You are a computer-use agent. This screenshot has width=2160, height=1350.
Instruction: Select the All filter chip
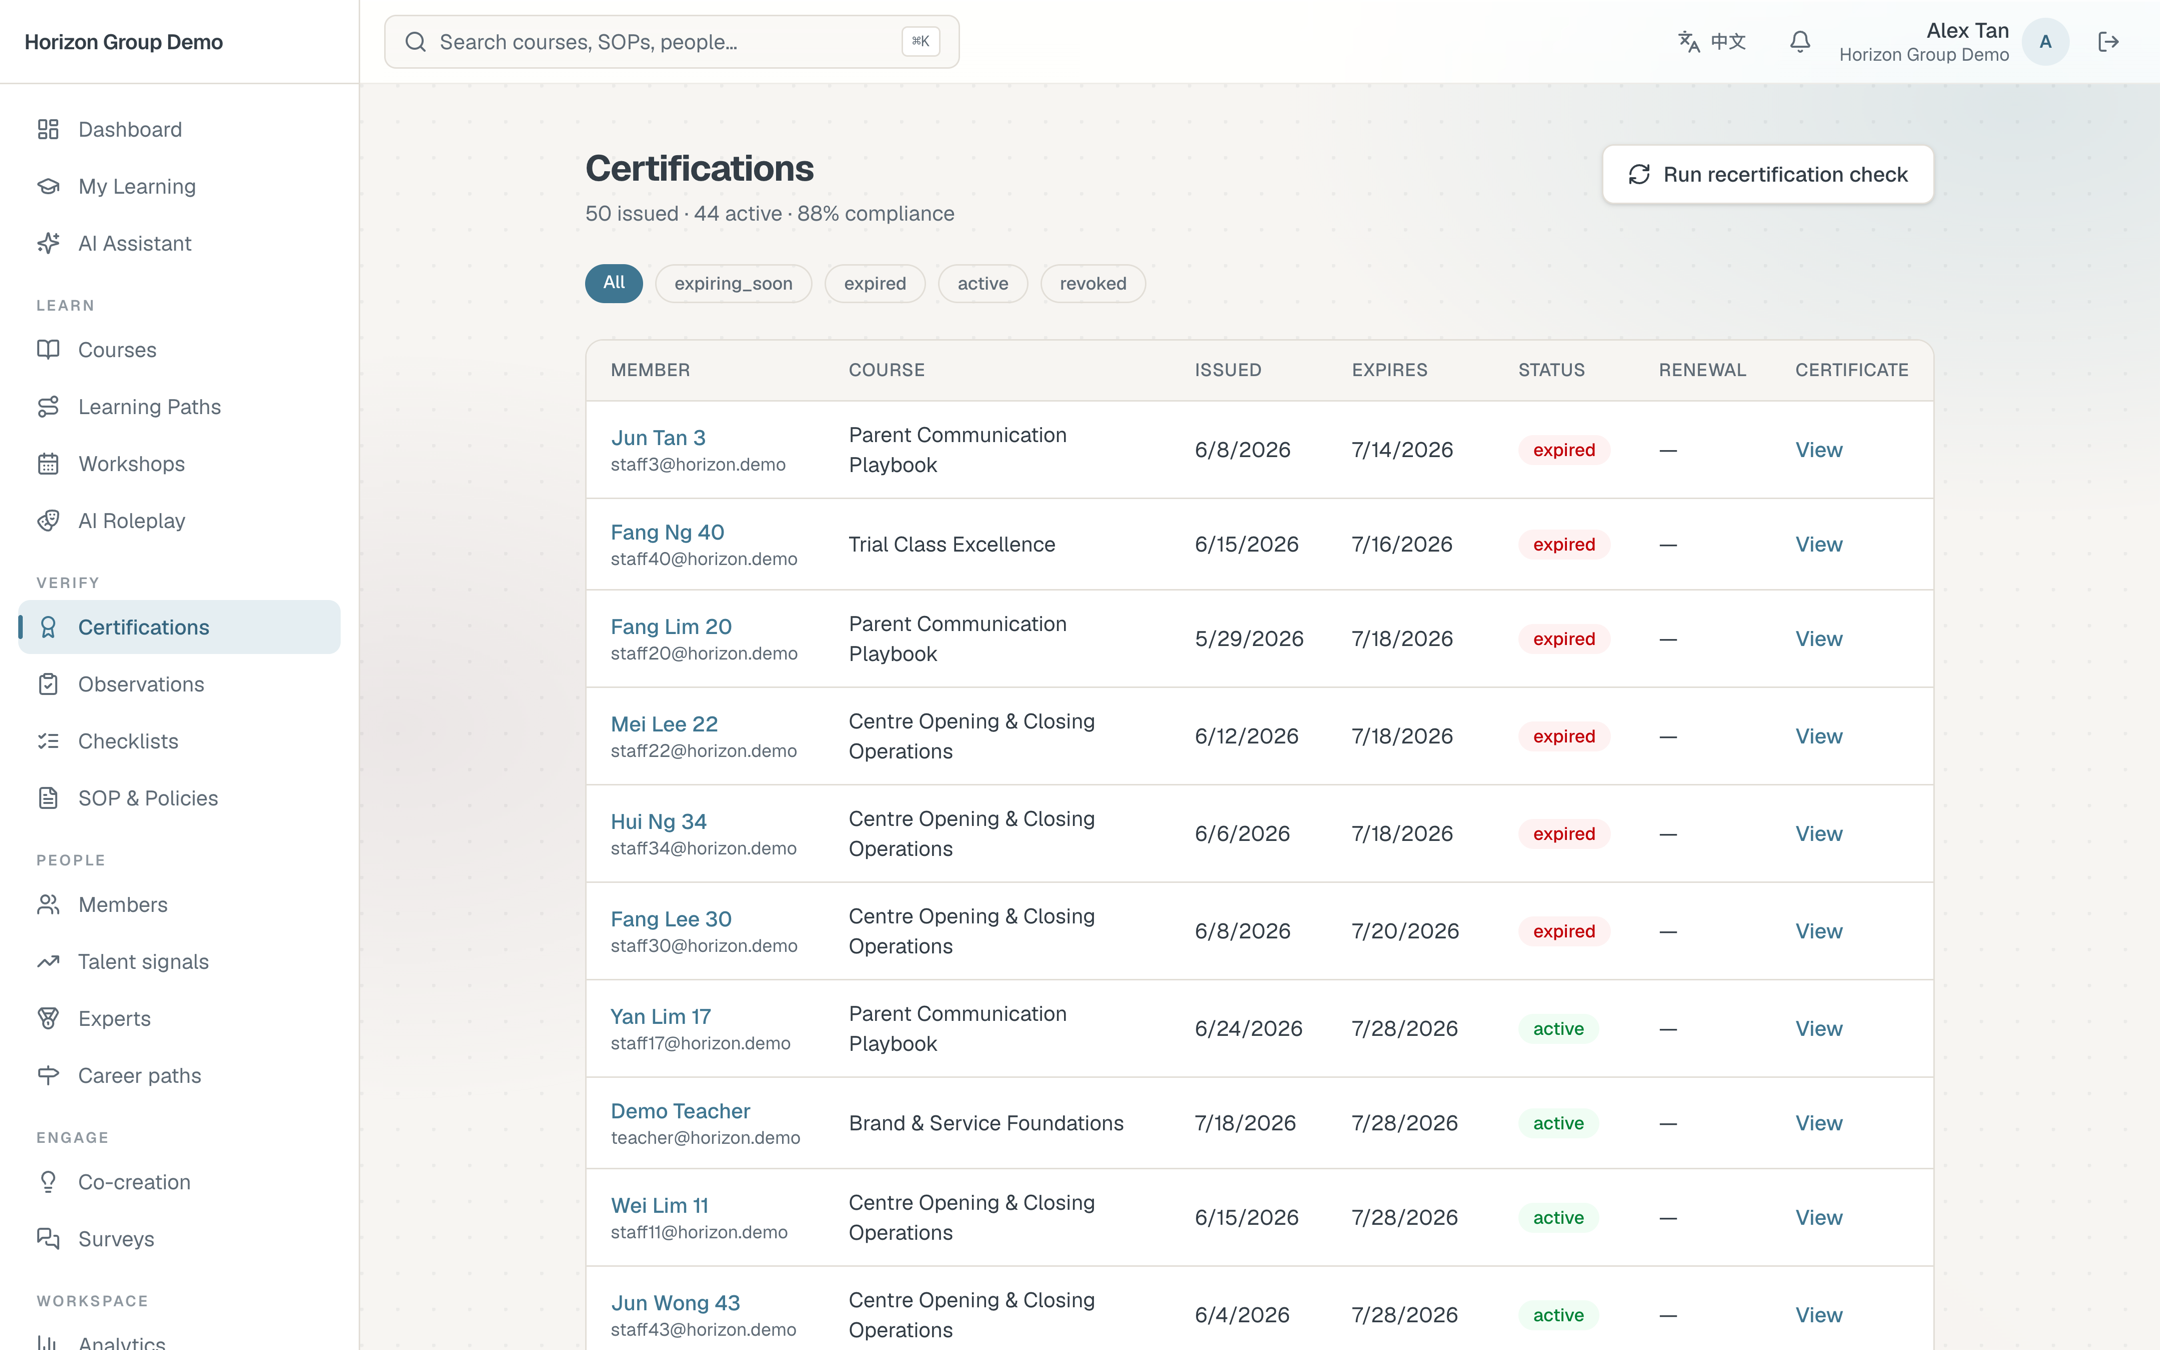coord(614,283)
